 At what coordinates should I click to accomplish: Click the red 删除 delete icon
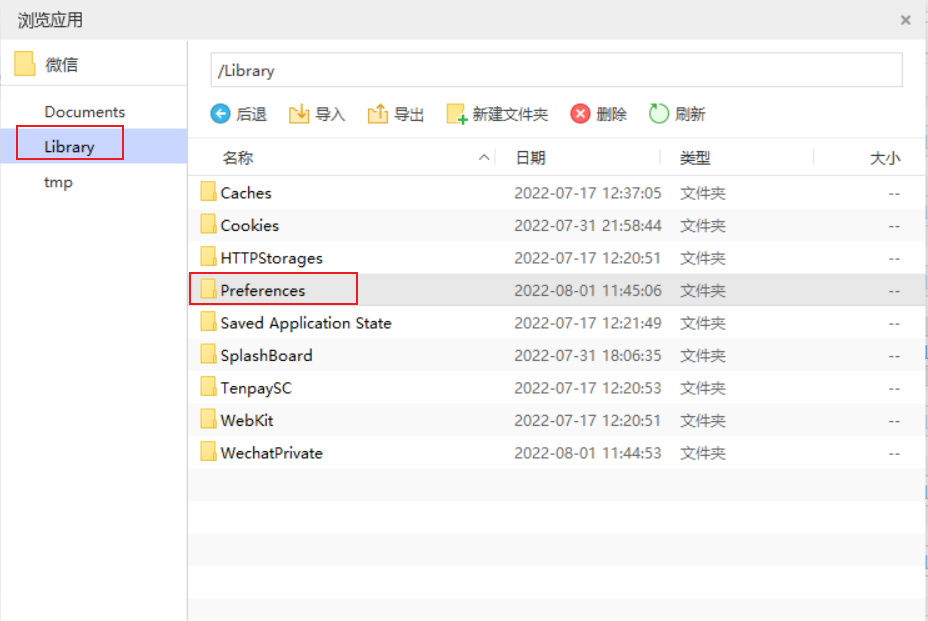[x=581, y=113]
